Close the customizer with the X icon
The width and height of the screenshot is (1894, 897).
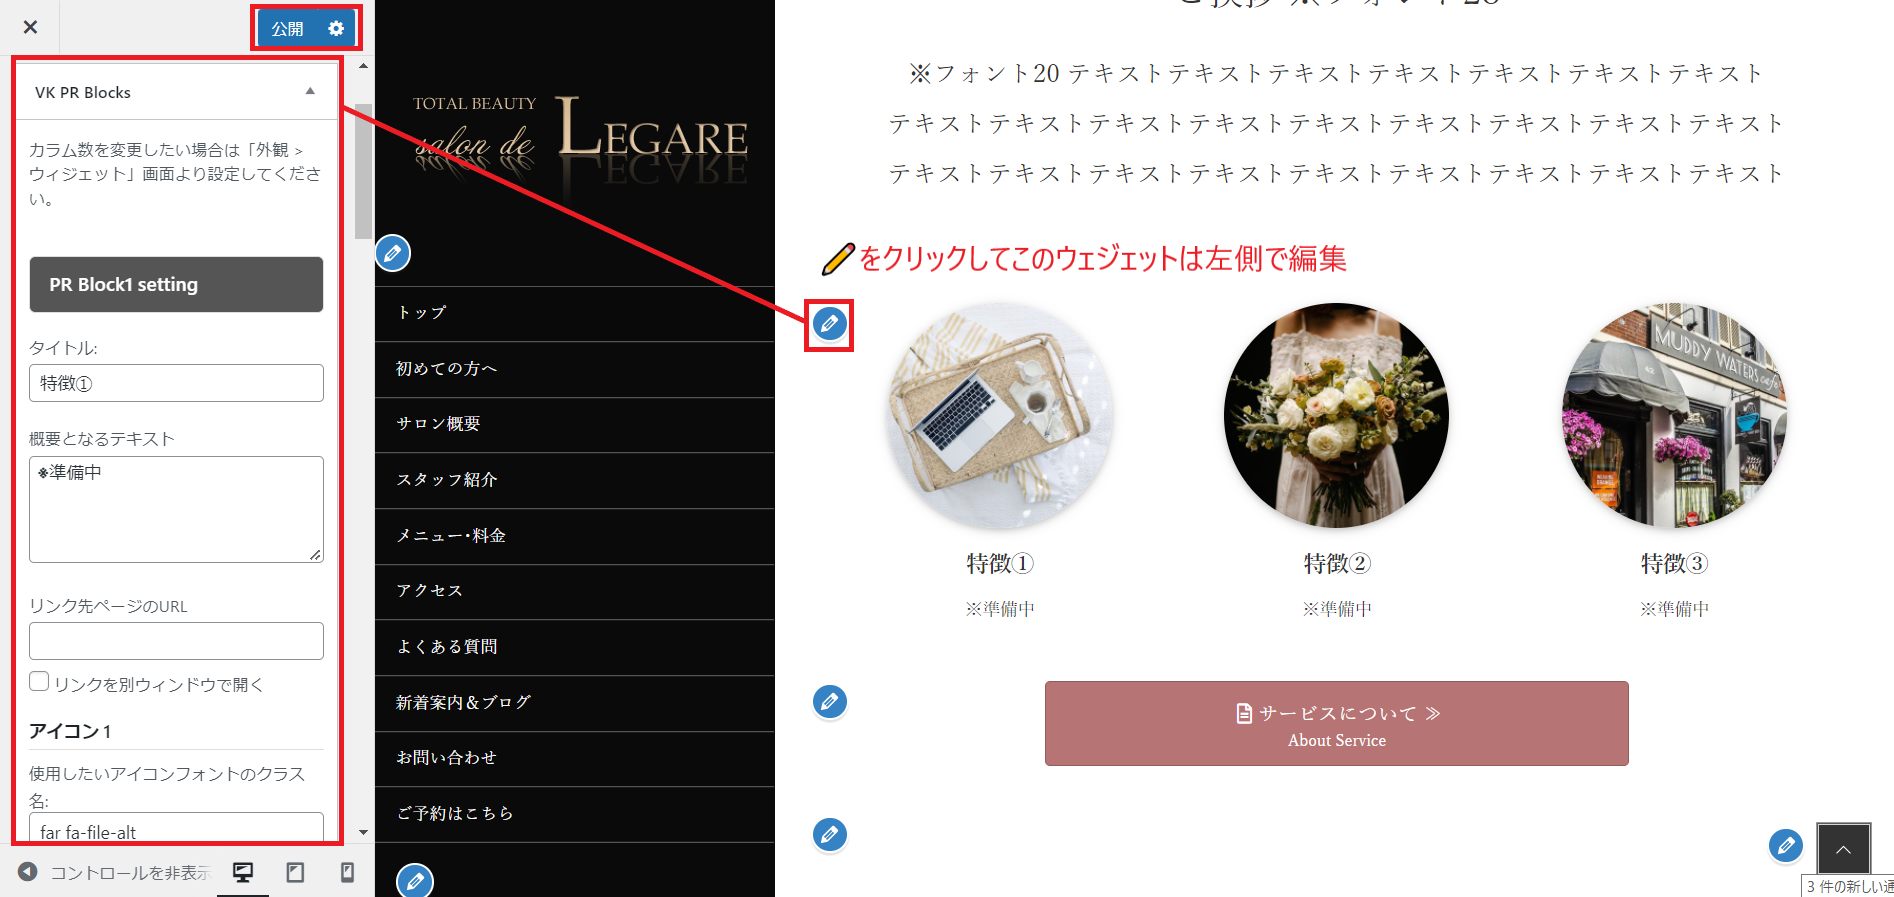tap(30, 27)
